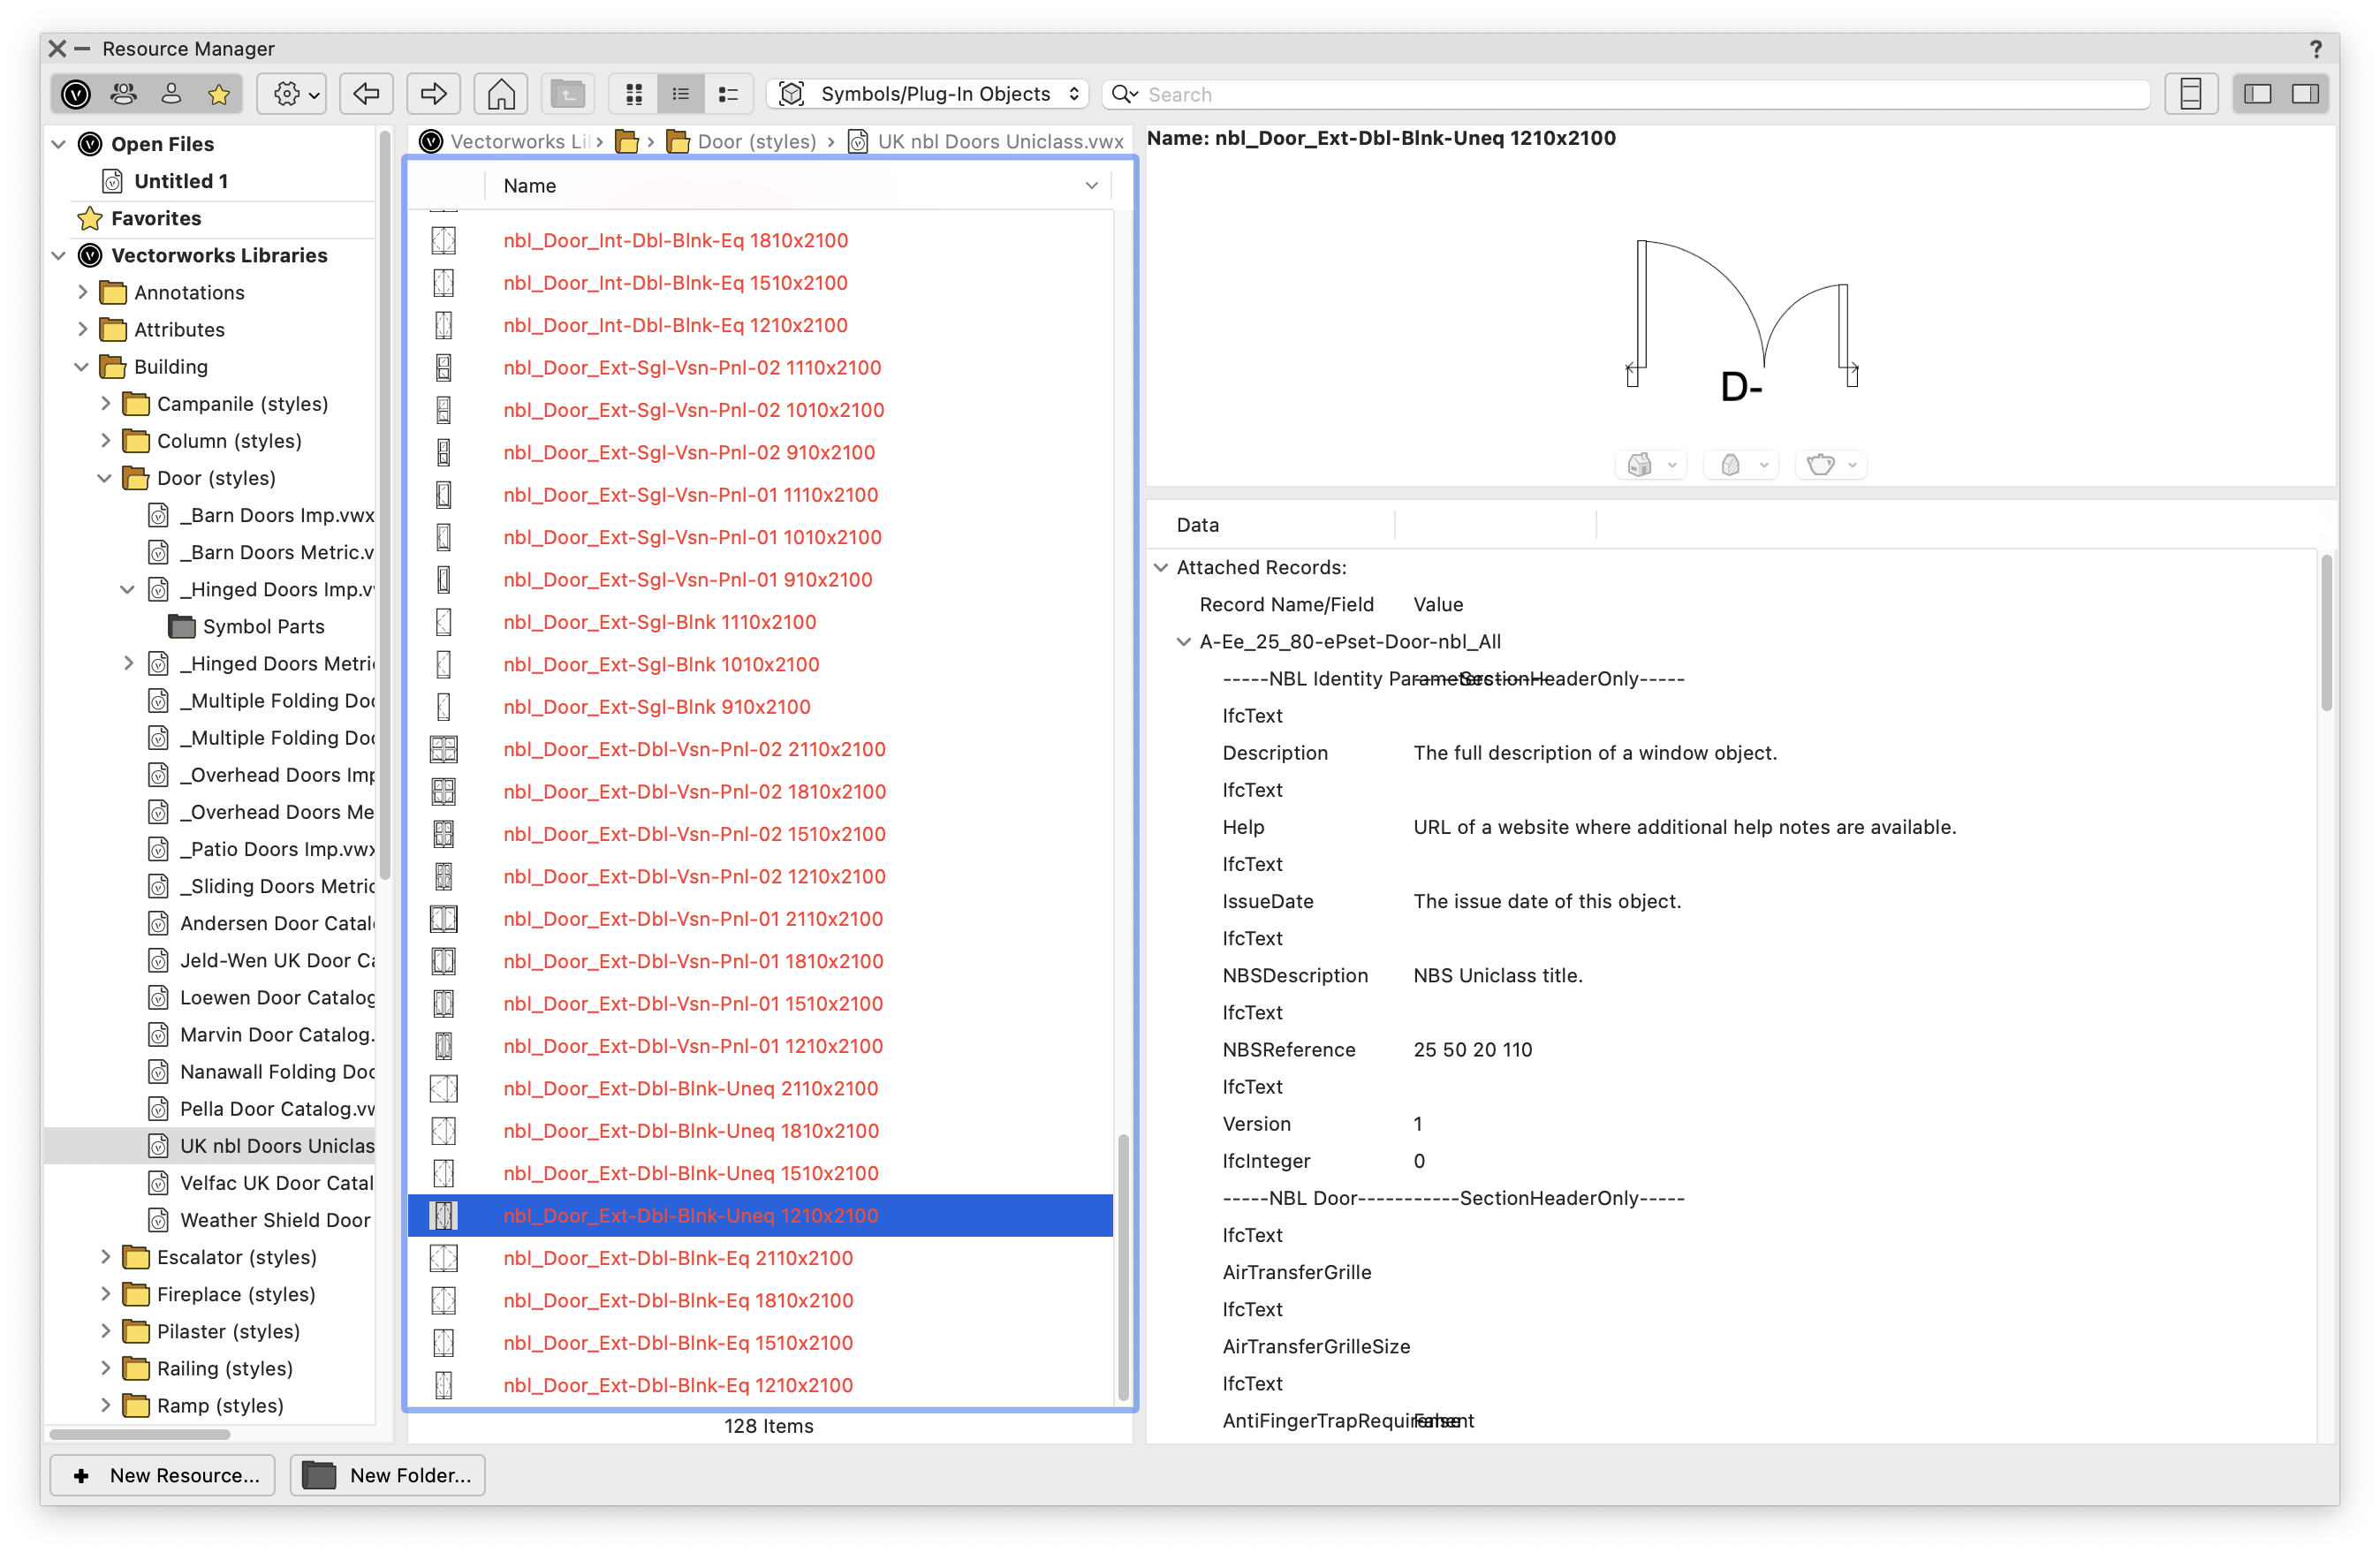
Task: Toggle the right preview pane layout
Action: coord(2306,93)
